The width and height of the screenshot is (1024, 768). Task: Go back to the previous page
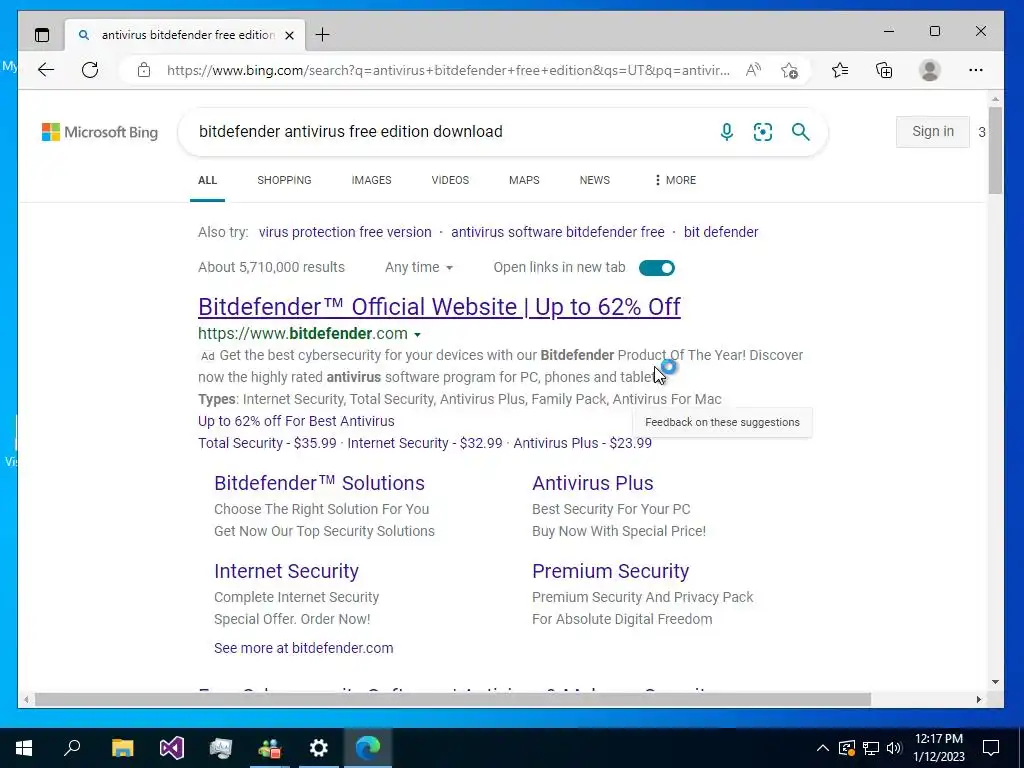pos(46,70)
